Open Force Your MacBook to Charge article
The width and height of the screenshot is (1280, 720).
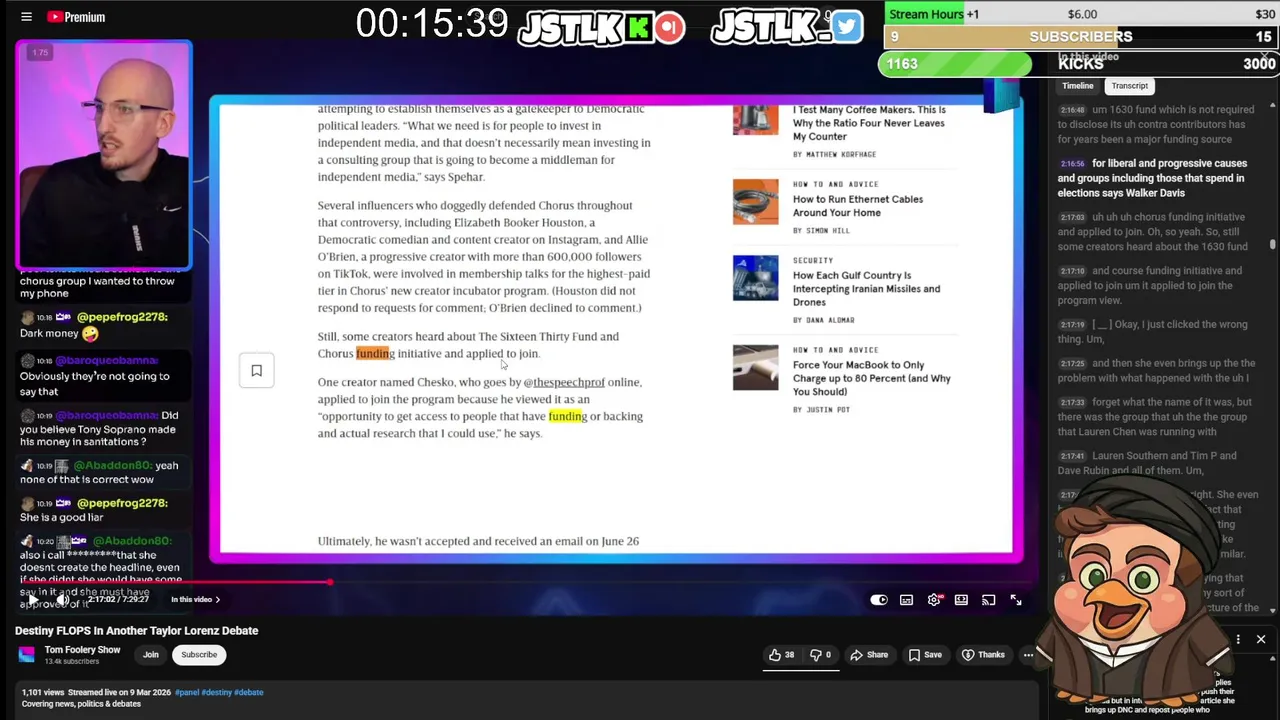click(871, 378)
